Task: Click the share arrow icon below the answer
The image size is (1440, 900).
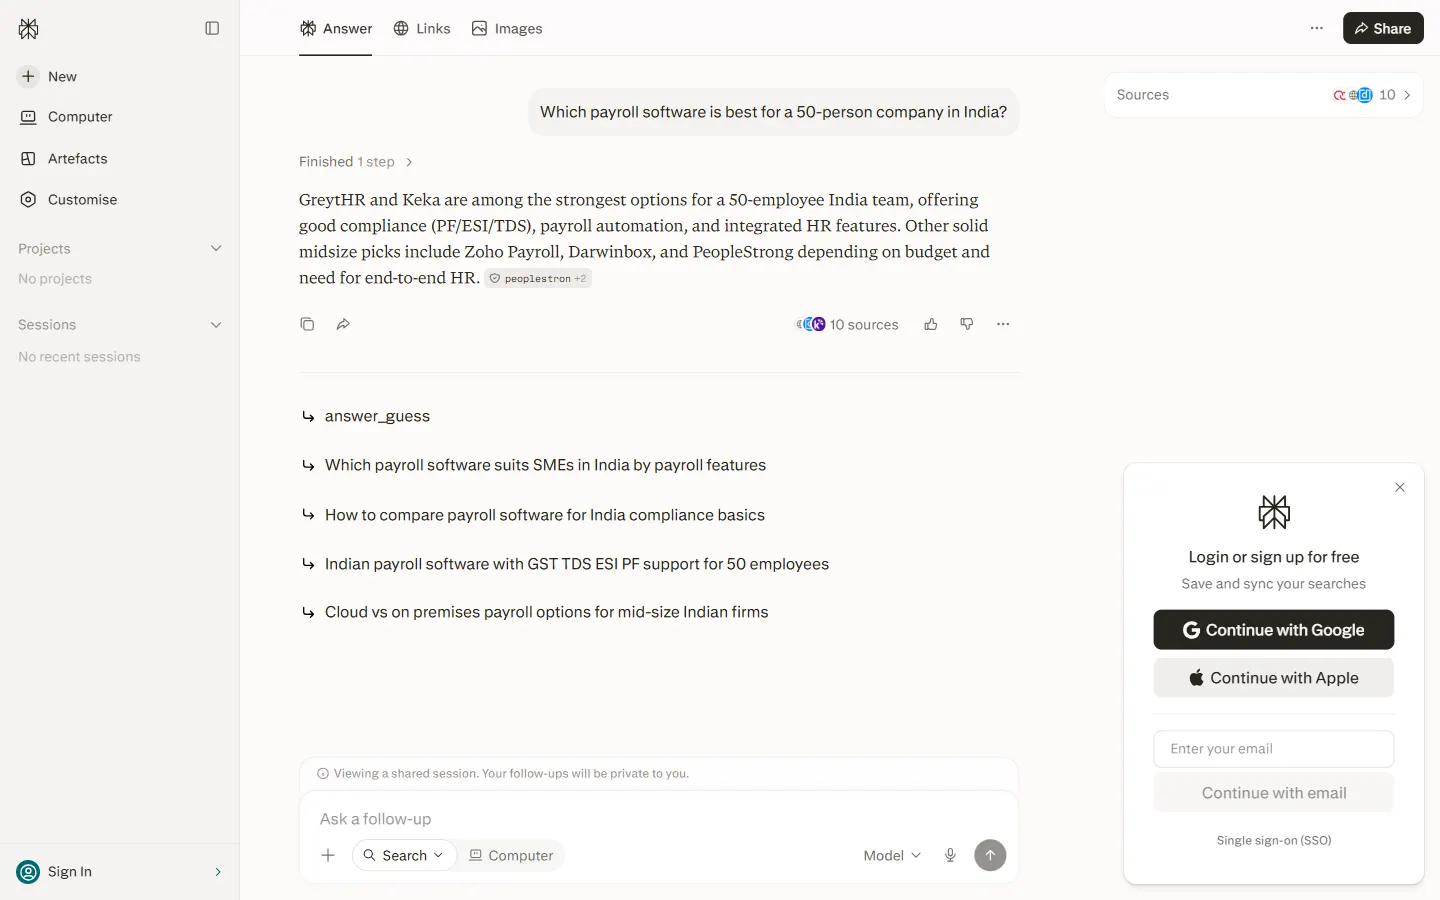Action: (x=343, y=324)
